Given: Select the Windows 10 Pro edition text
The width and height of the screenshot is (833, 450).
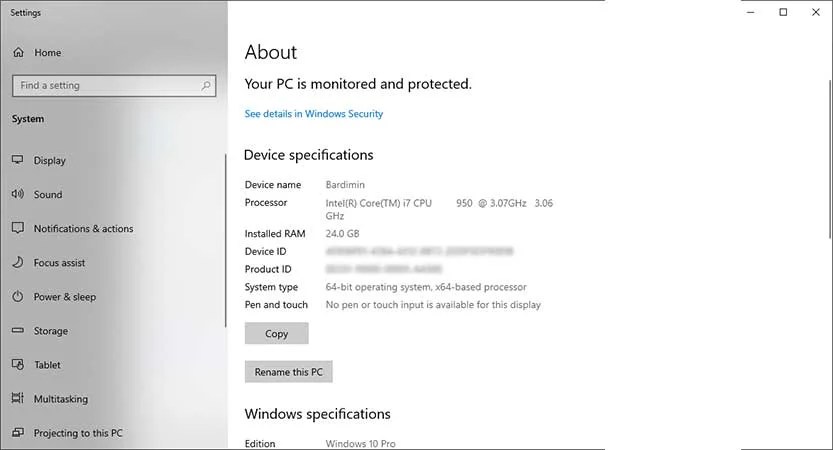Looking at the screenshot, I should click(x=360, y=444).
